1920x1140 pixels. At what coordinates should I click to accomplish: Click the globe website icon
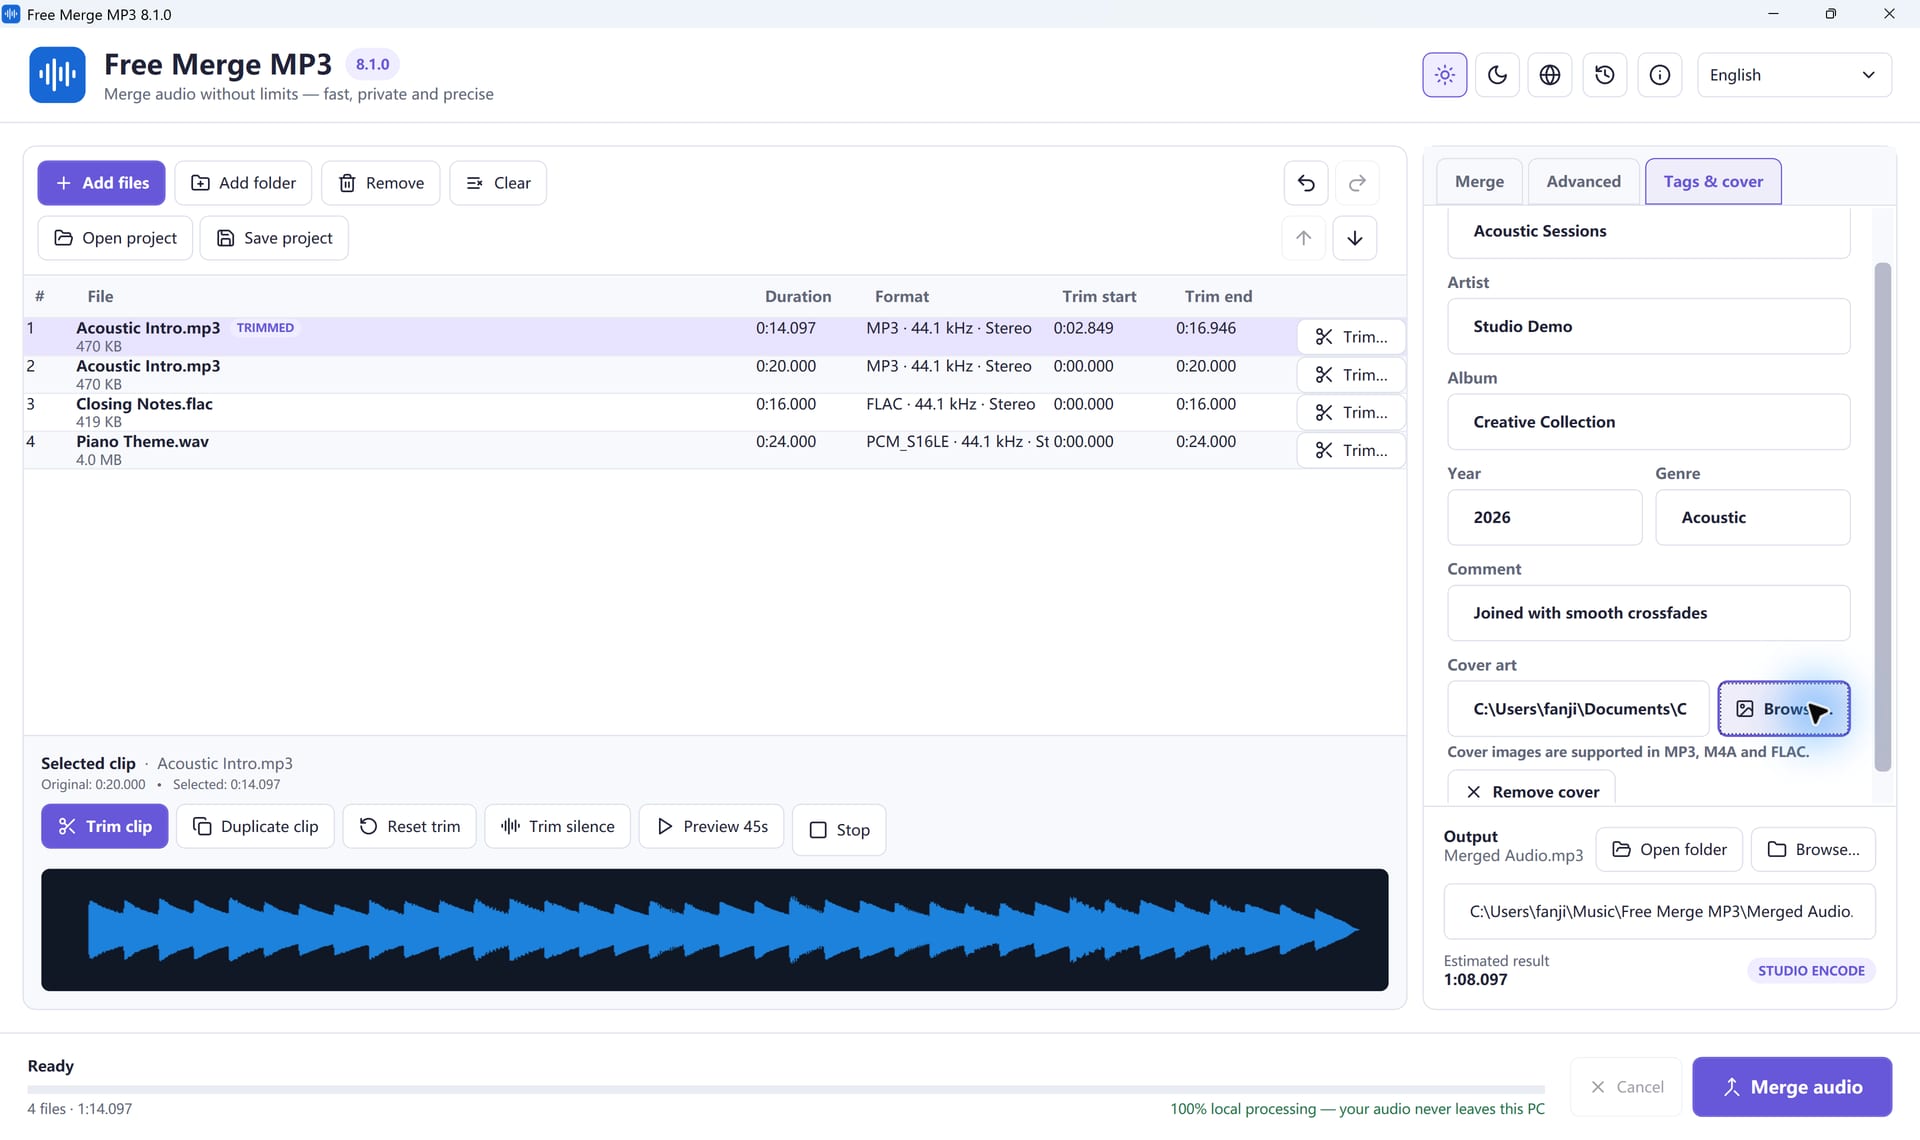point(1550,75)
